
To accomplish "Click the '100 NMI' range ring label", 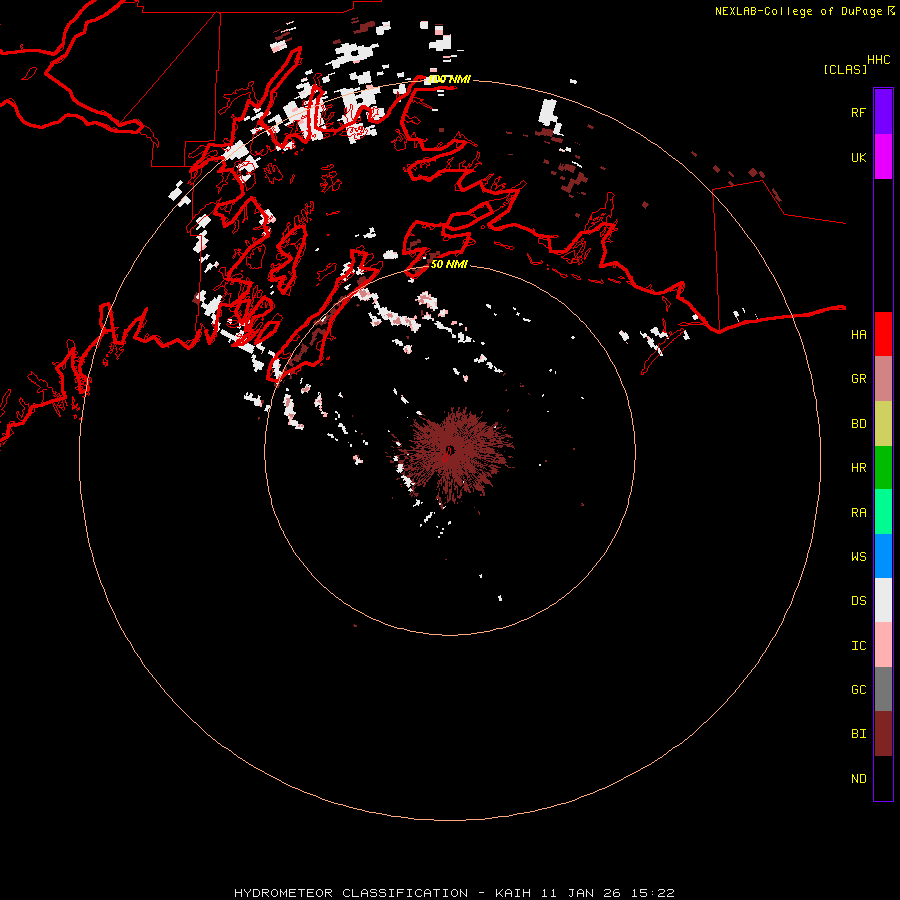I will point(449,79).
